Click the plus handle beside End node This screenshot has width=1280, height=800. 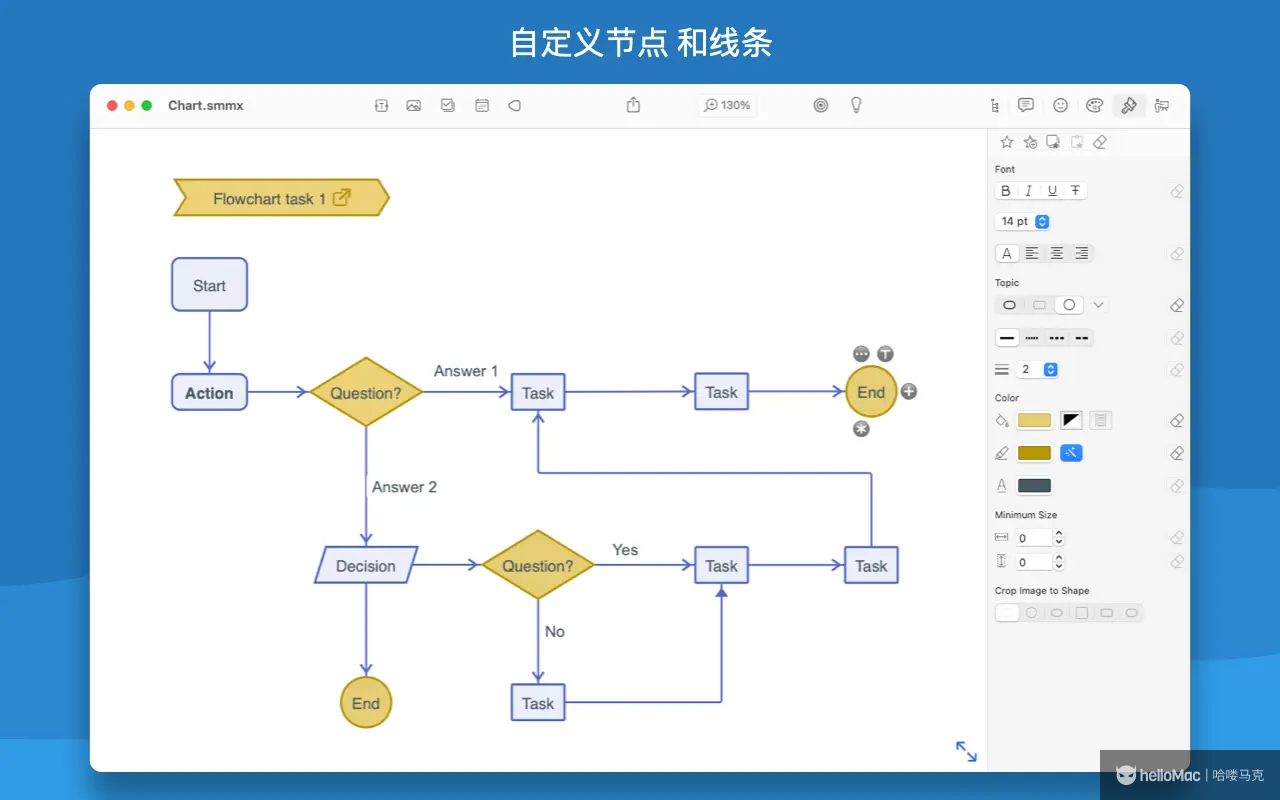pyautogui.click(x=909, y=392)
